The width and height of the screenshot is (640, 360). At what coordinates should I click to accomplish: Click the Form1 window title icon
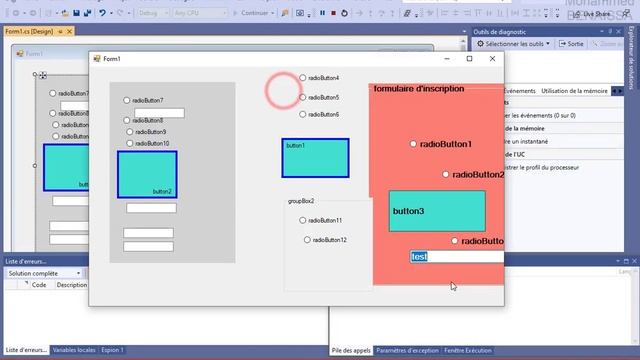pos(97,59)
